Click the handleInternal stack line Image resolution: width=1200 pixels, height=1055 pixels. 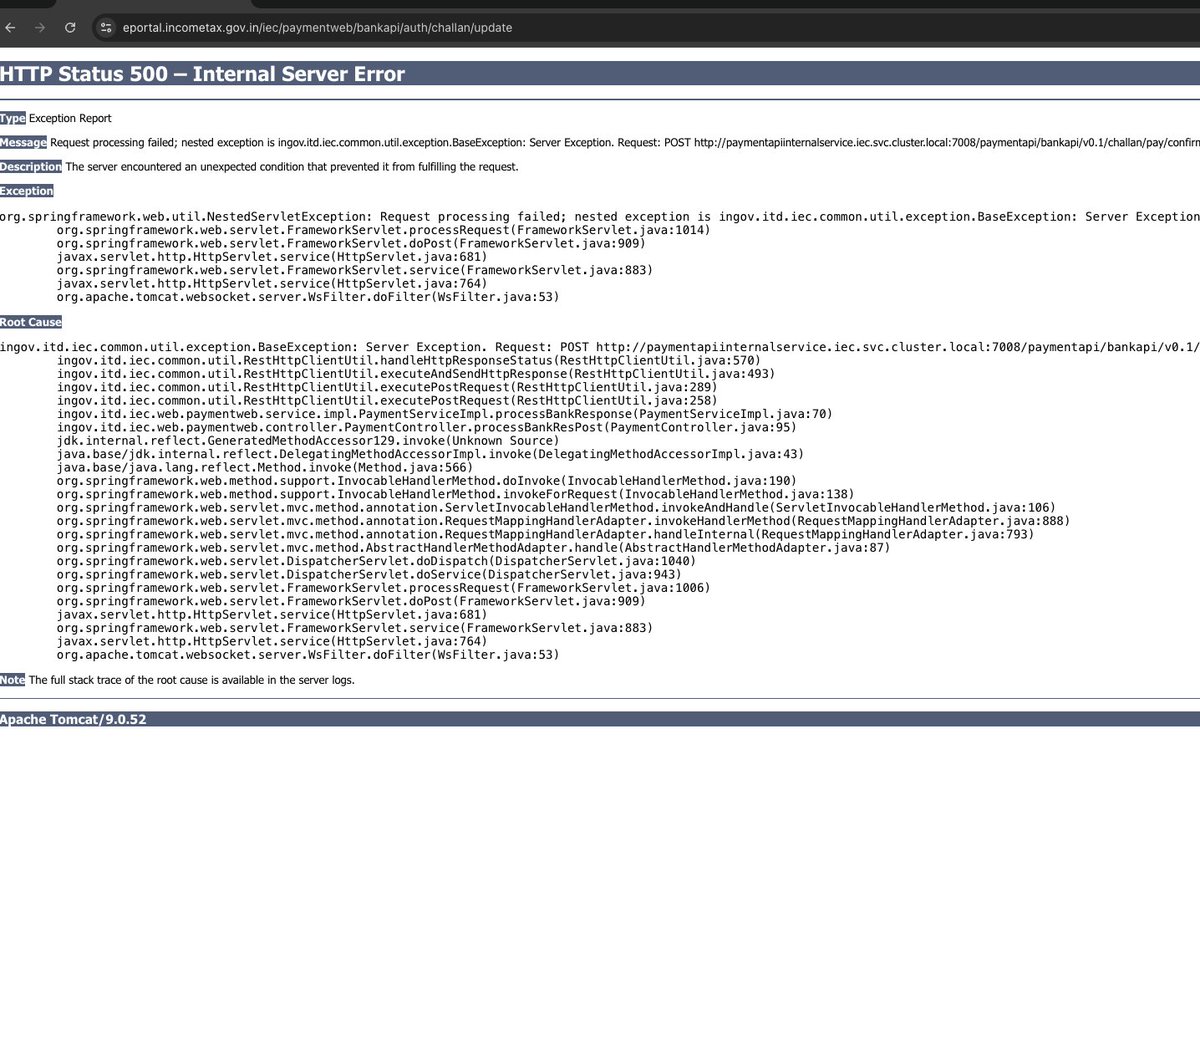(x=546, y=534)
